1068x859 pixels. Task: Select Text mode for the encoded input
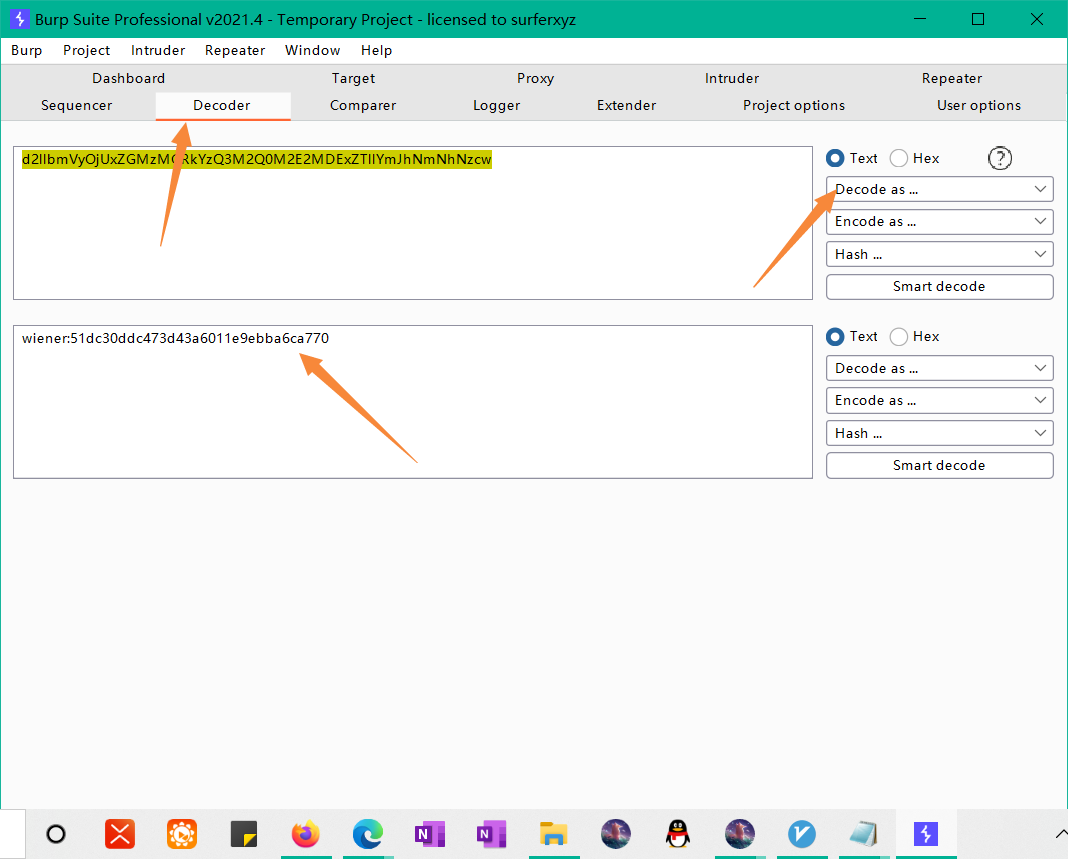click(835, 158)
